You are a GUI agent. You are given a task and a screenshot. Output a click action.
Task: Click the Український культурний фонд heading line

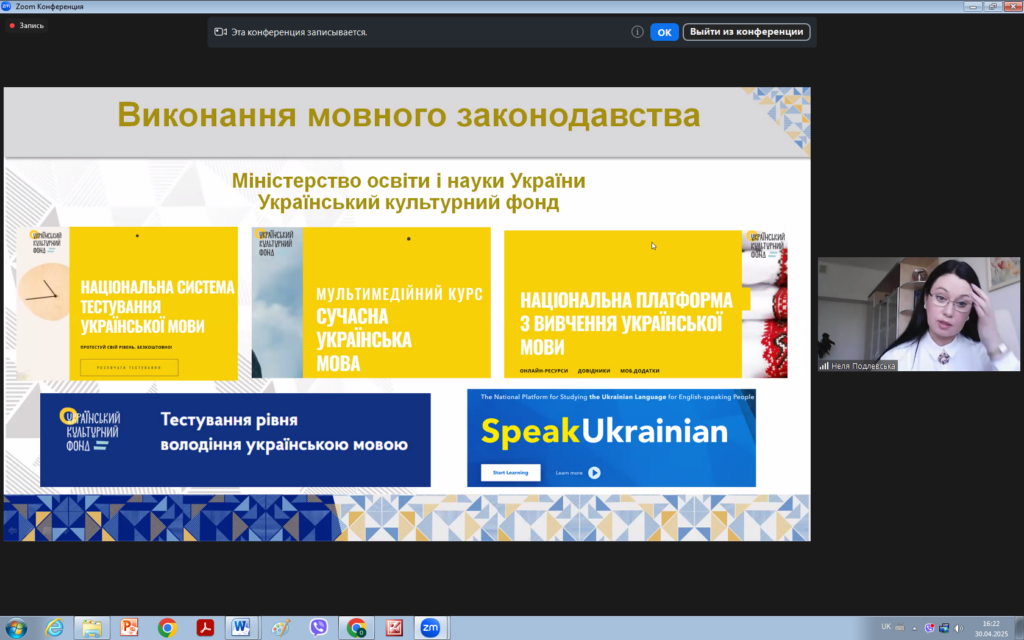pos(409,202)
